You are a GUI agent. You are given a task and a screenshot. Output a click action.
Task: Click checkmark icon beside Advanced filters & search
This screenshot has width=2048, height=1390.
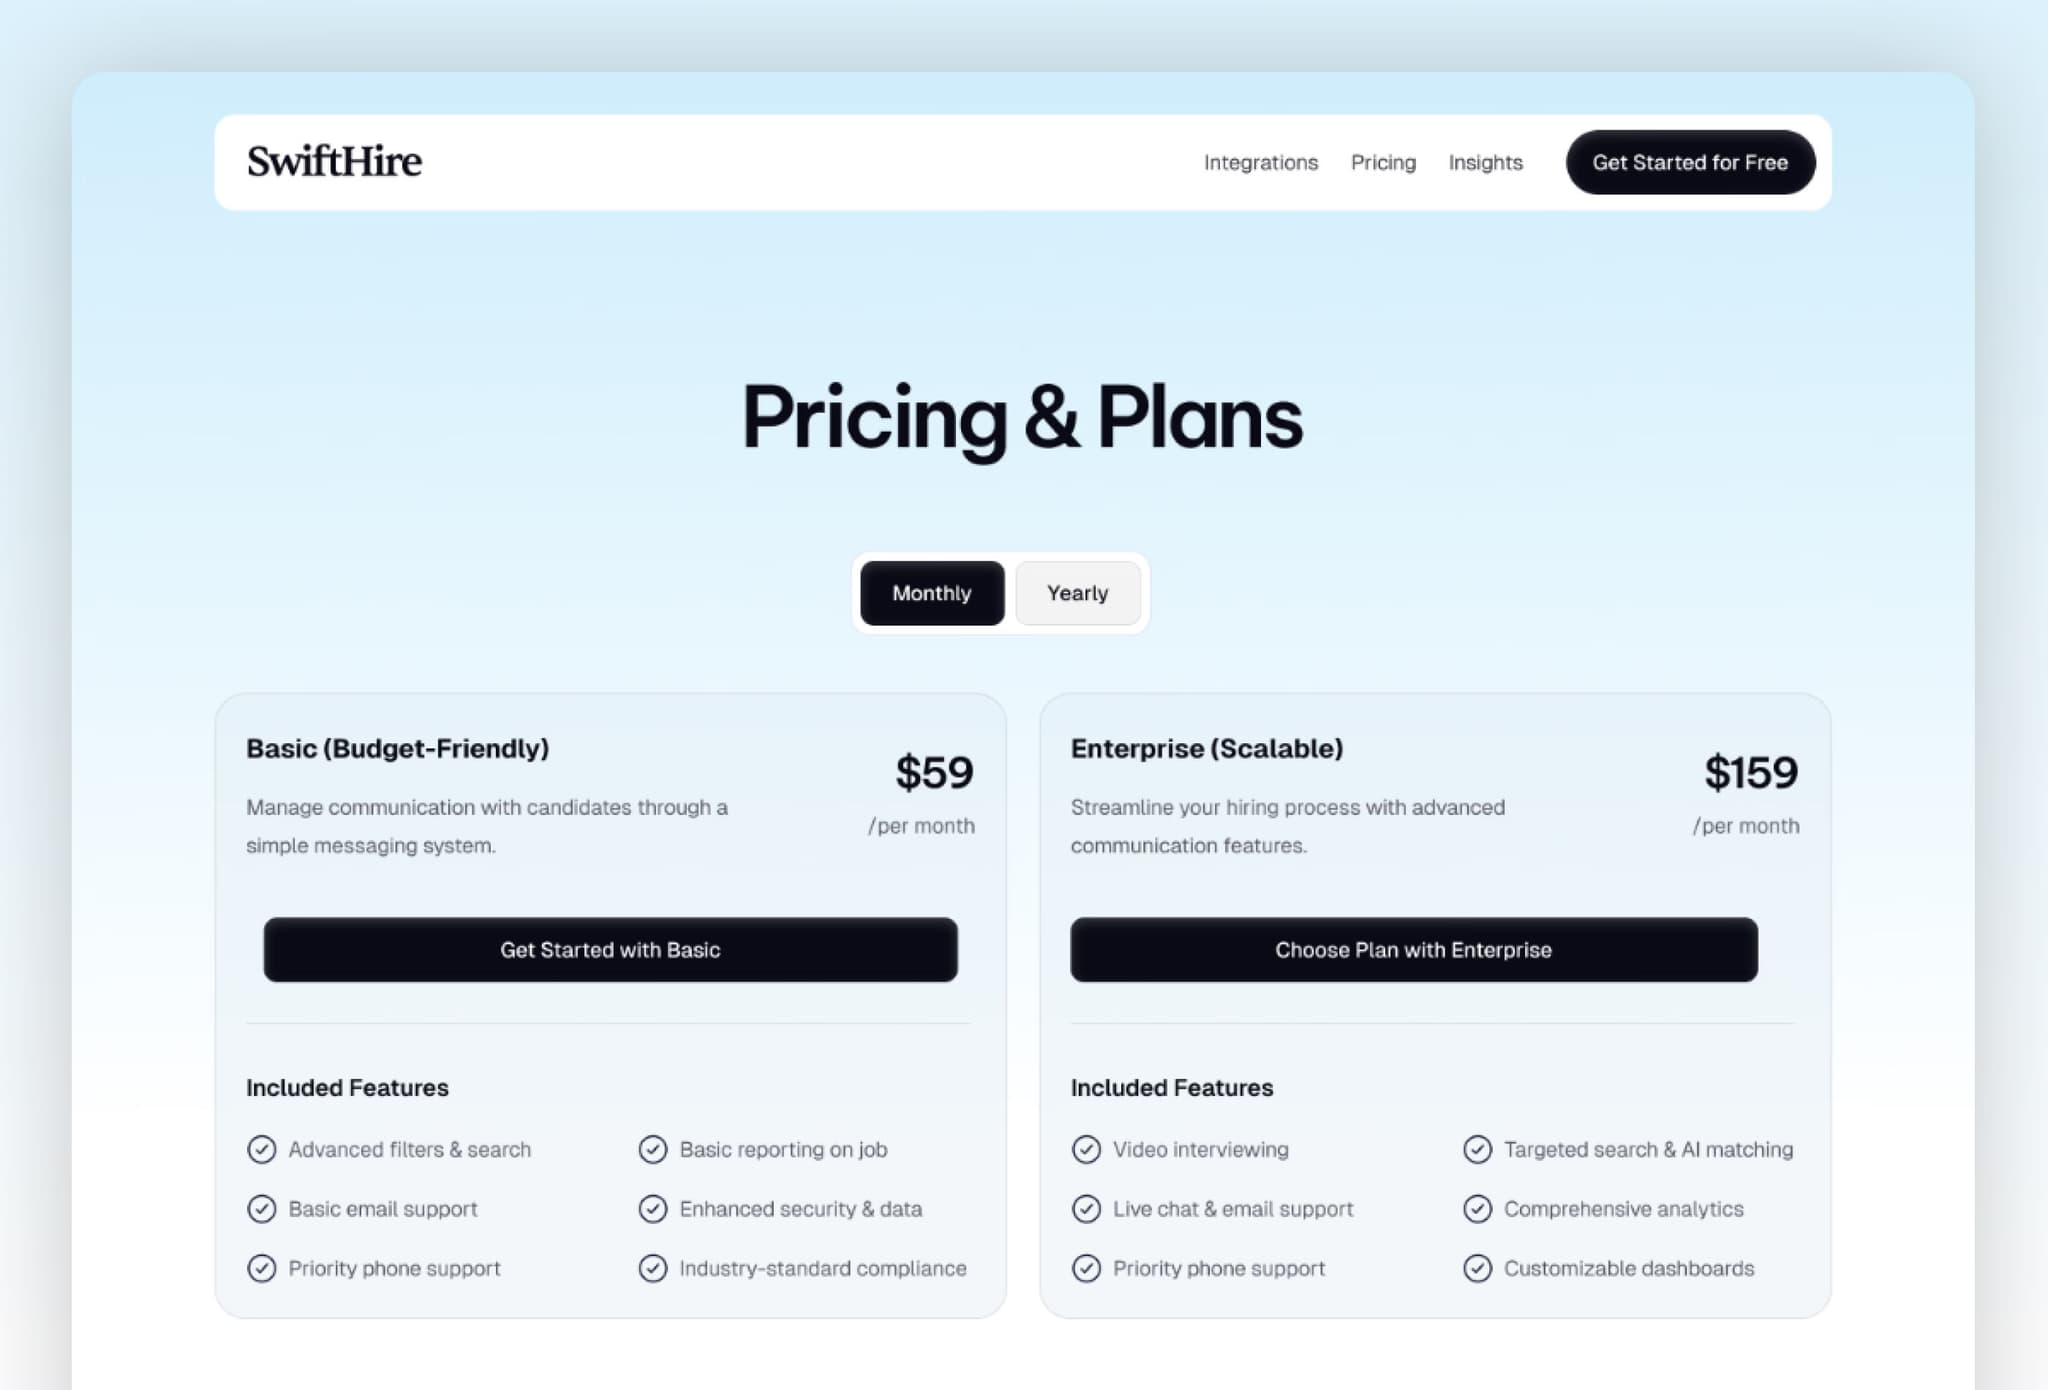pyautogui.click(x=262, y=1150)
